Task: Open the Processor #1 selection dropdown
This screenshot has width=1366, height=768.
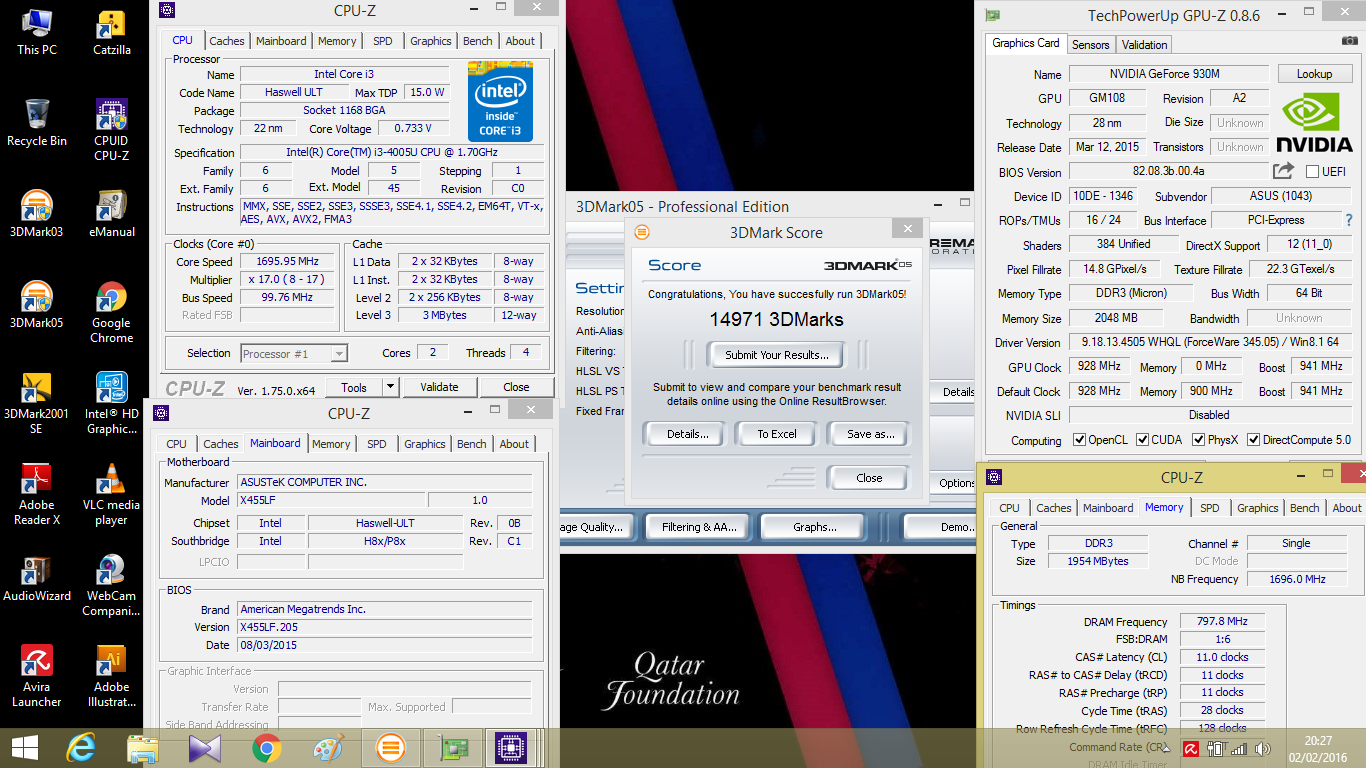Action: pyautogui.click(x=294, y=353)
